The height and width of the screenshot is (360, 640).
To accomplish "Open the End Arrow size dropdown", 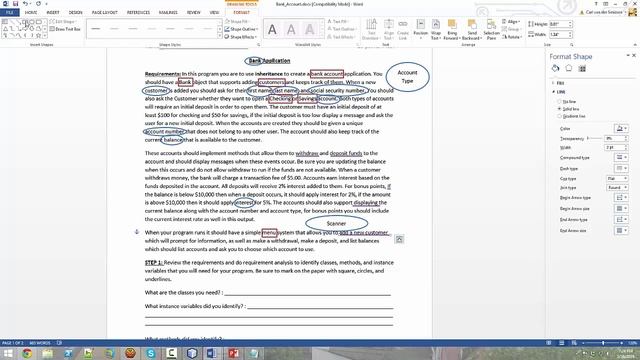I will 621,231.
